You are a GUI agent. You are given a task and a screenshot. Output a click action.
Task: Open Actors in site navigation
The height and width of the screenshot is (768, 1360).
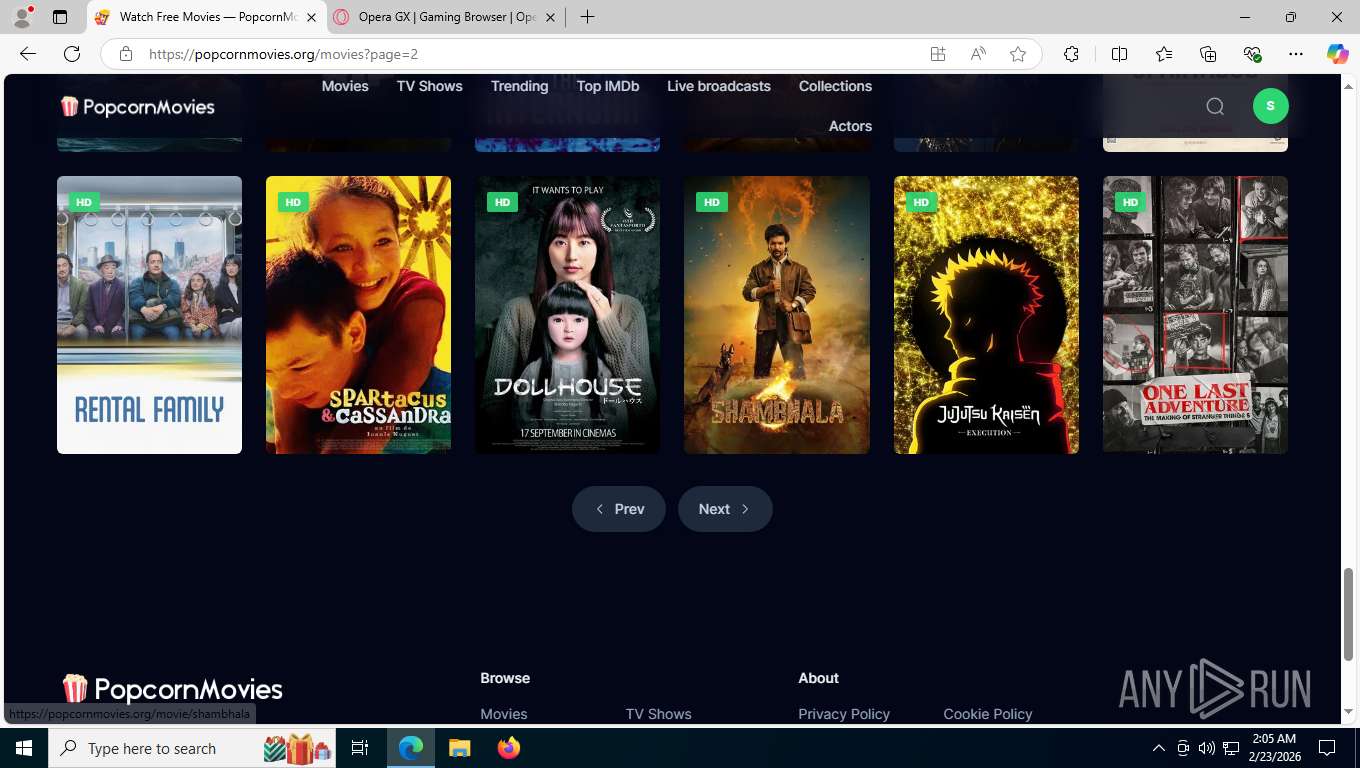(x=850, y=126)
